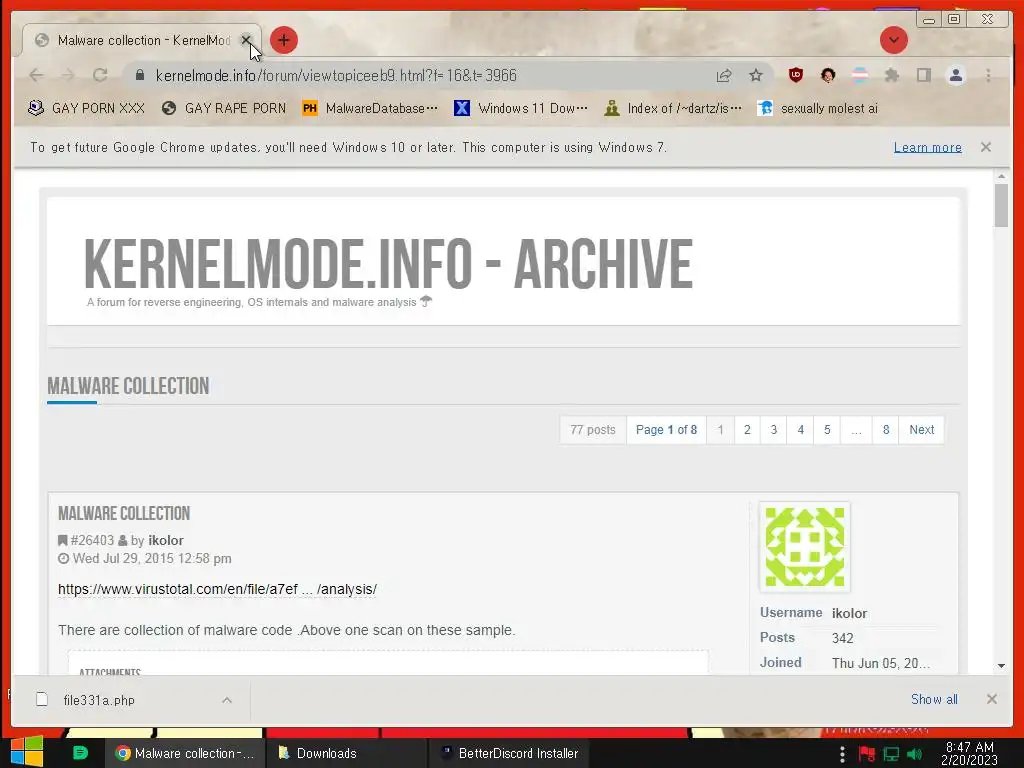Viewport: 1024px width, 768px height.
Task: Dismiss the Windows 7 update infobar
Action: 985,148
